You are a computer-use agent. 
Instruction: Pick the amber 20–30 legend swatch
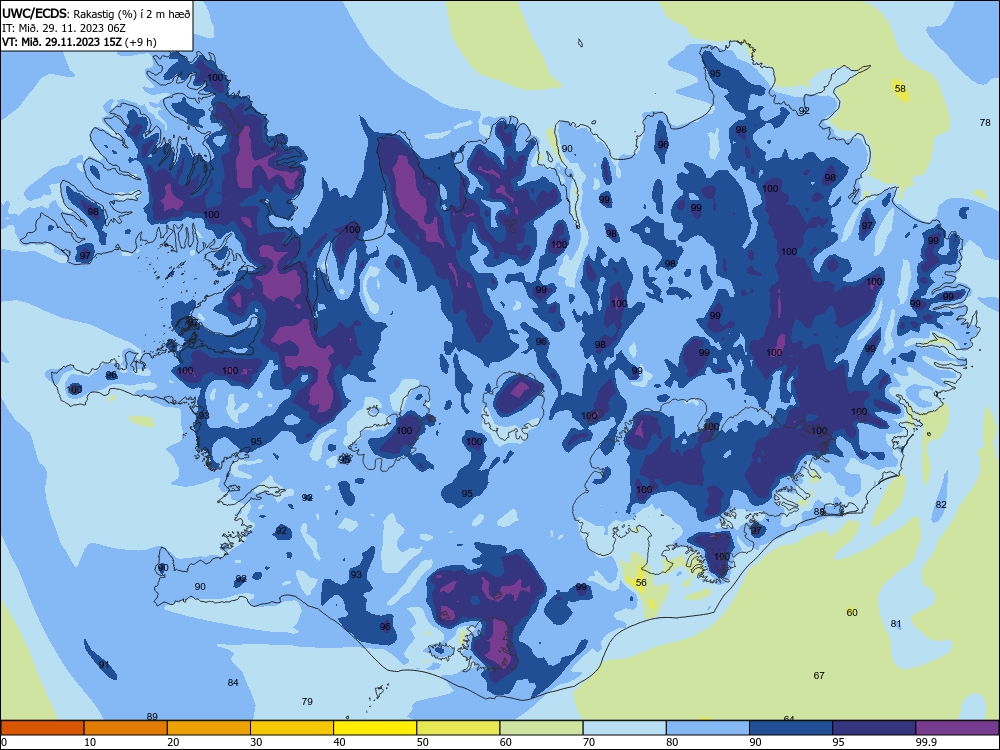(x=209, y=728)
